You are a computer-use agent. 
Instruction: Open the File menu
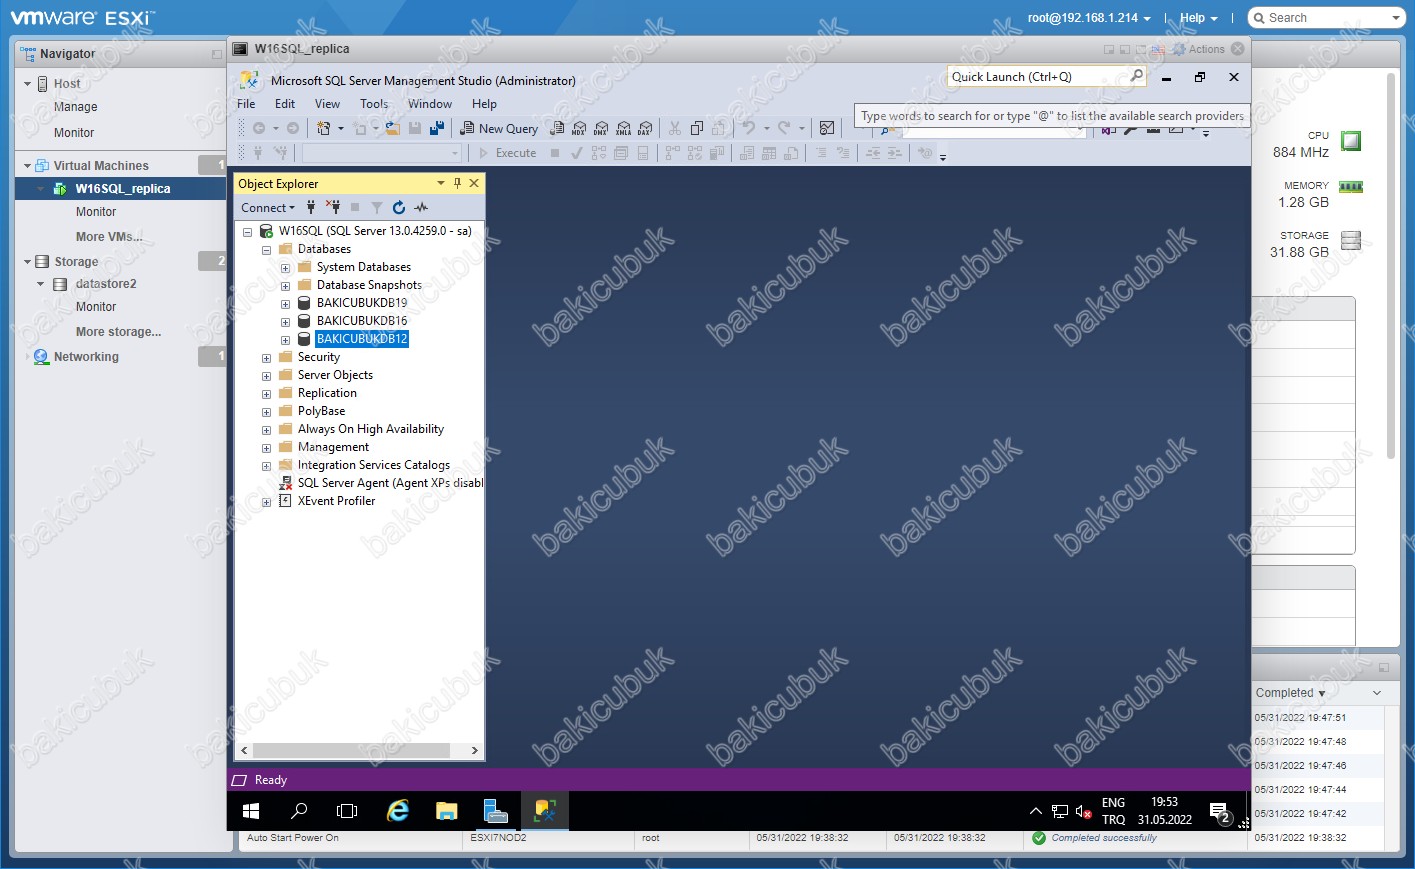[246, 103]
